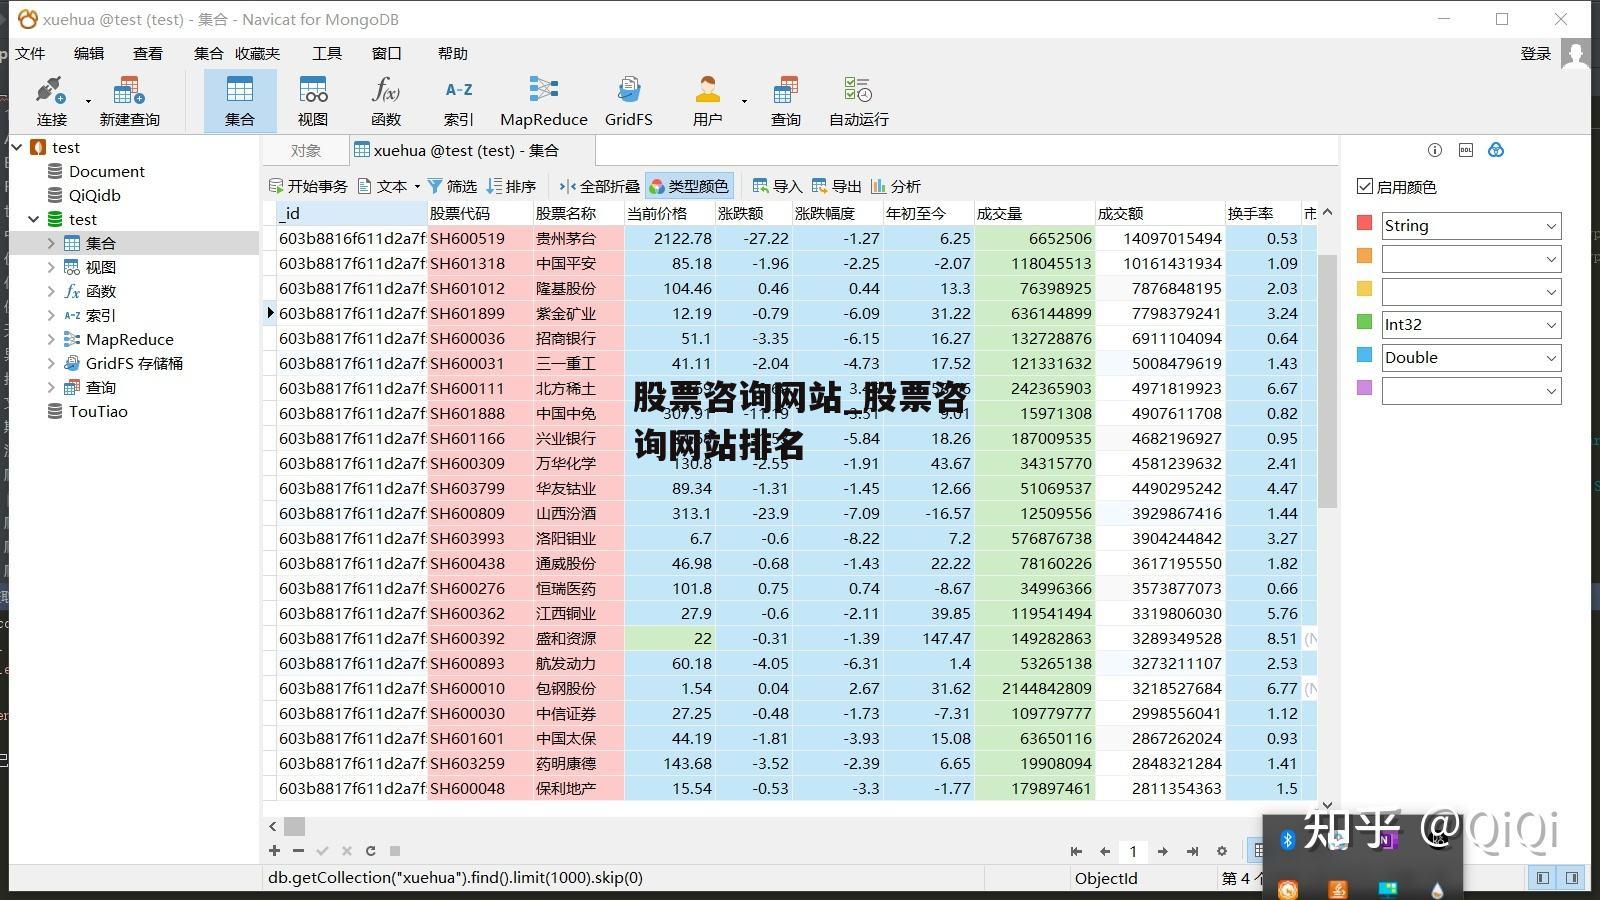Show the DDL pane icon
1600x900 pixels.
(1466, 150)
